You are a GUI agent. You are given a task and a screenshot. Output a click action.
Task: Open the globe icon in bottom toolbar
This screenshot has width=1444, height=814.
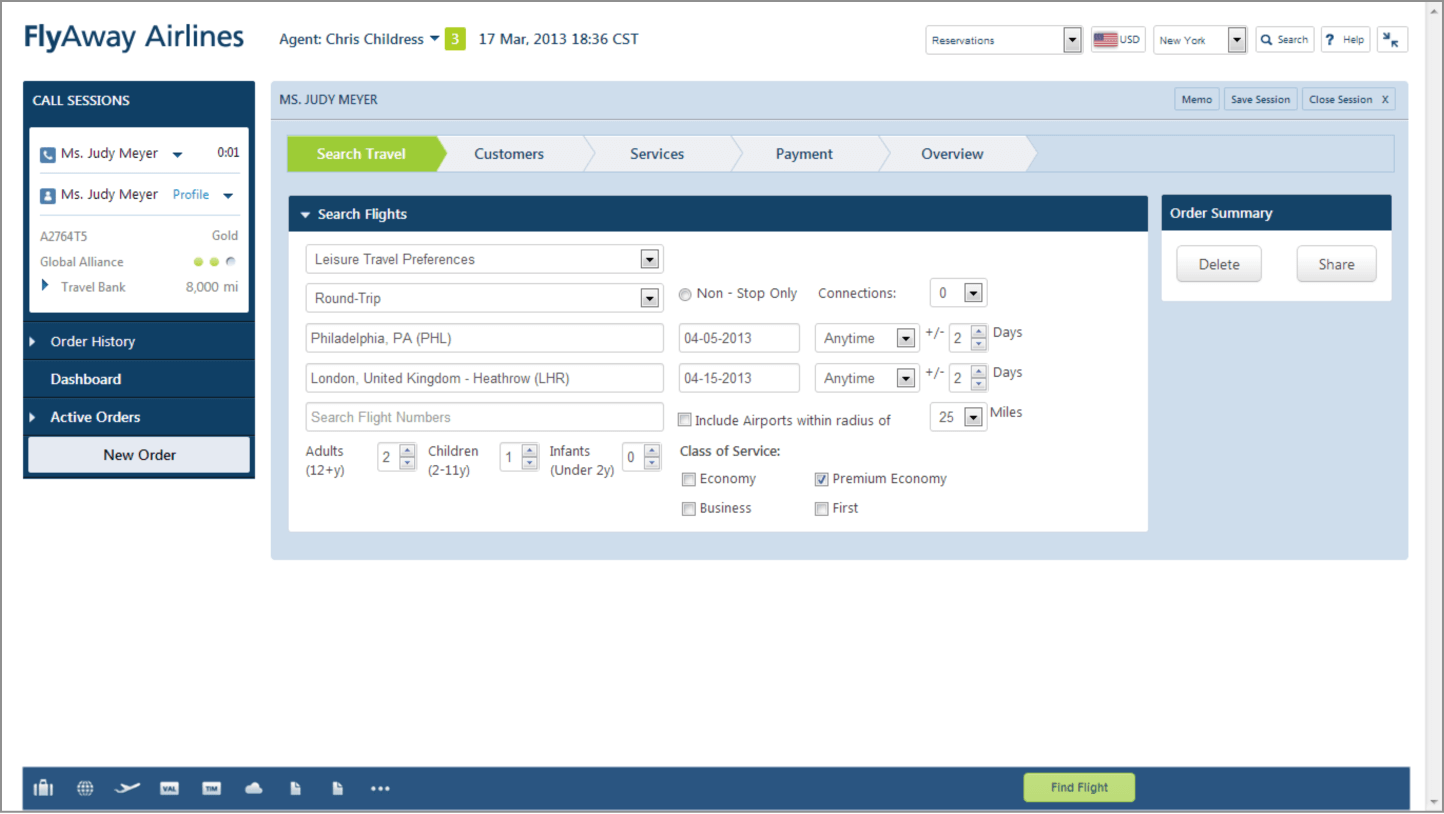85,788
